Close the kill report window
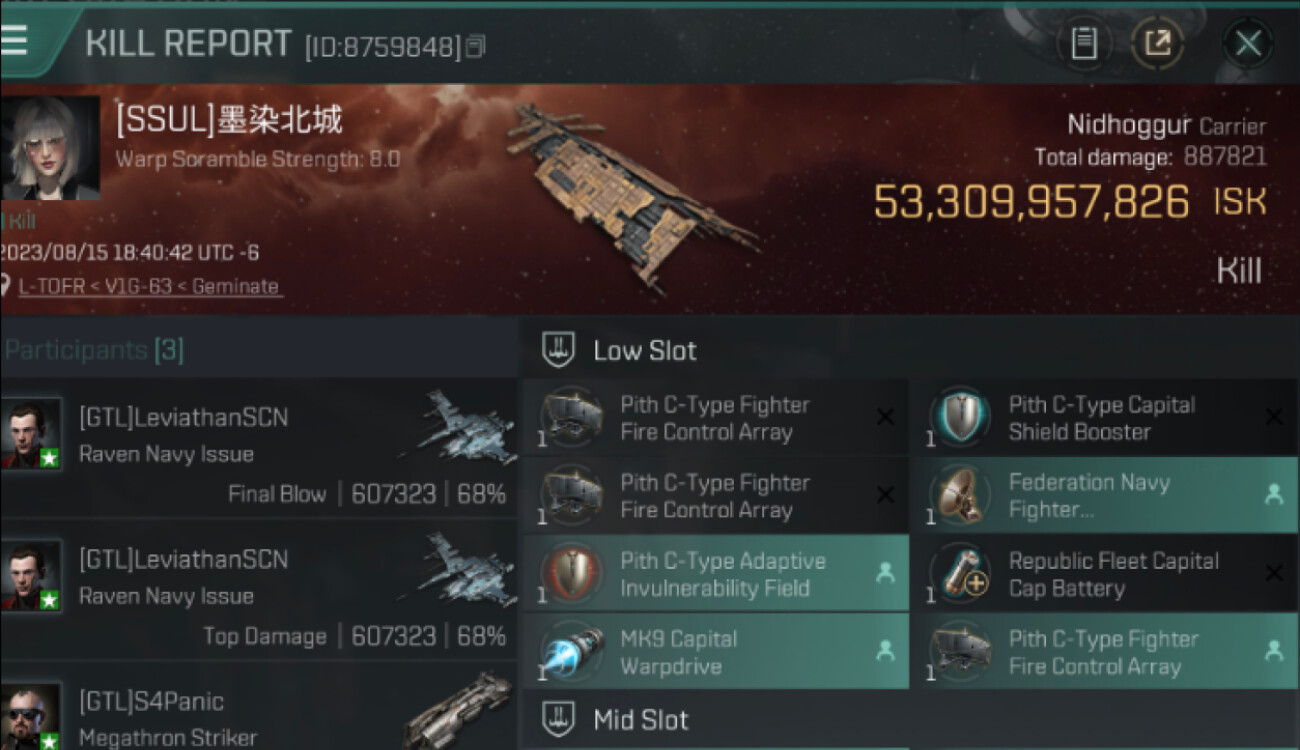Image resolution: width=1300 pixels, height=750 pixels. 1248,43
